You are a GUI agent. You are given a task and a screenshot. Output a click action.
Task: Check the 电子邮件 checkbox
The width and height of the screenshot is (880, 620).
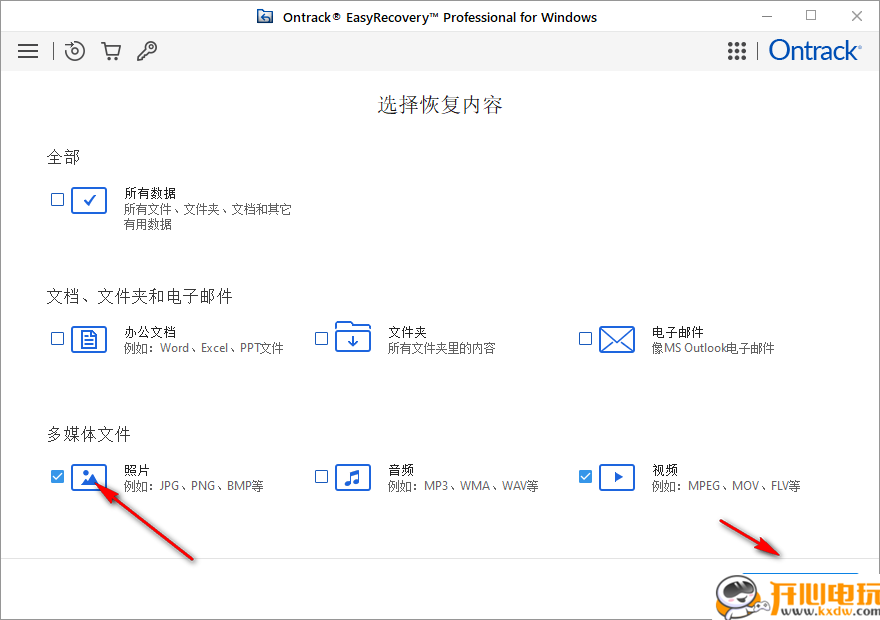click(x=585, y=338)
